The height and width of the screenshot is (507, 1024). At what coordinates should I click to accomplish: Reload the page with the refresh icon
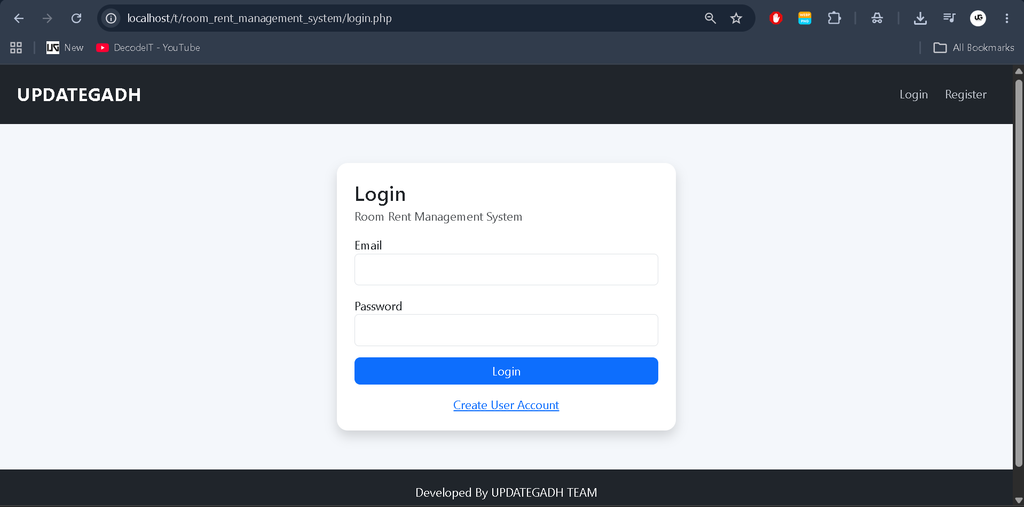coord(76,18)
